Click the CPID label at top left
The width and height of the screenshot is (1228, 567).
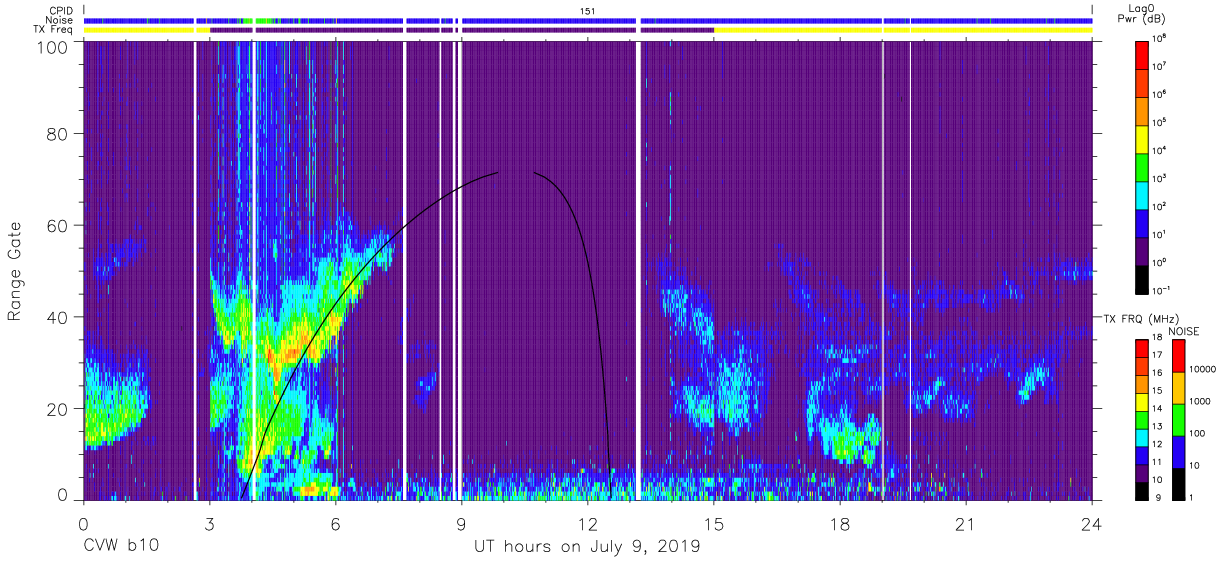(59, 10)
